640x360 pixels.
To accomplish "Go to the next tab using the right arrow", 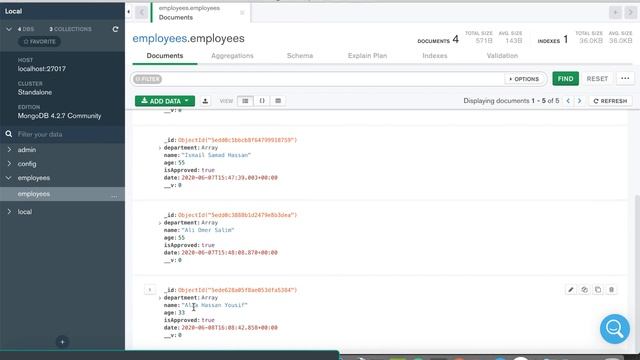I will pos(630,13).
